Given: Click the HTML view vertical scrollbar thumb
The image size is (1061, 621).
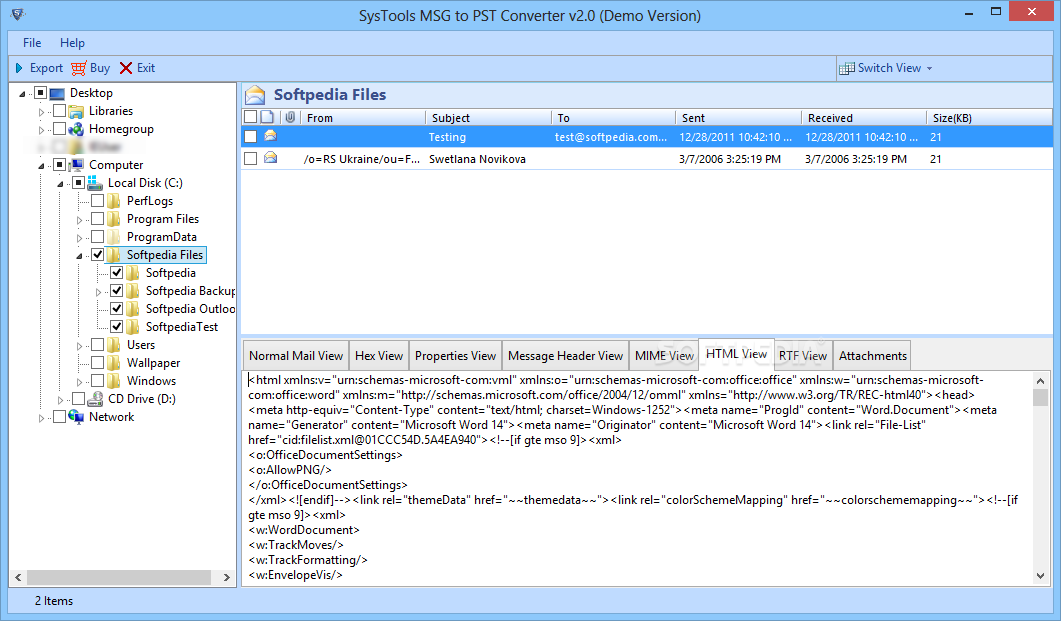Looking at the screenshot, I should [1040, 396].
